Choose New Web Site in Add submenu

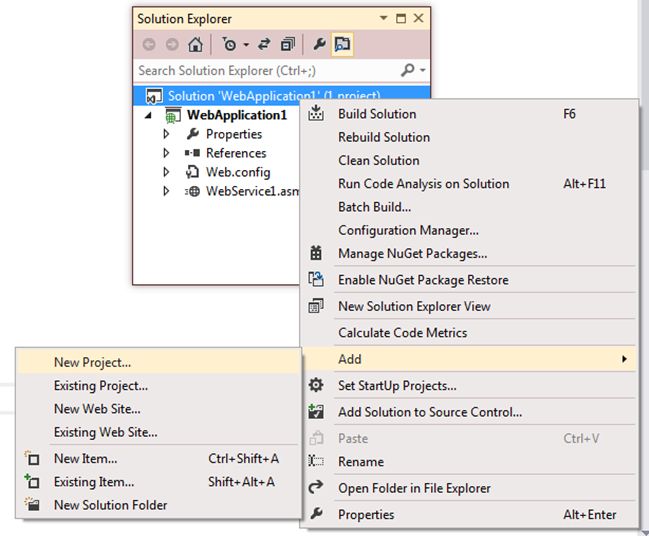click(x=159, y=409)
